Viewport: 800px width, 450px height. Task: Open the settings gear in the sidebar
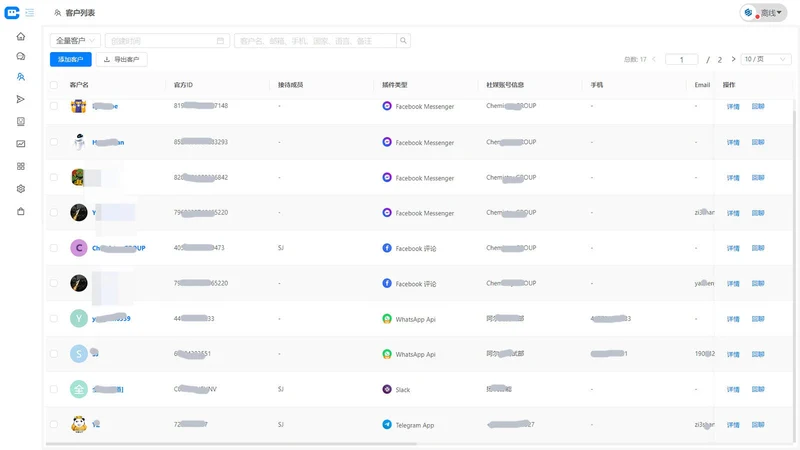pyautogui.click(x=21, y=189)
